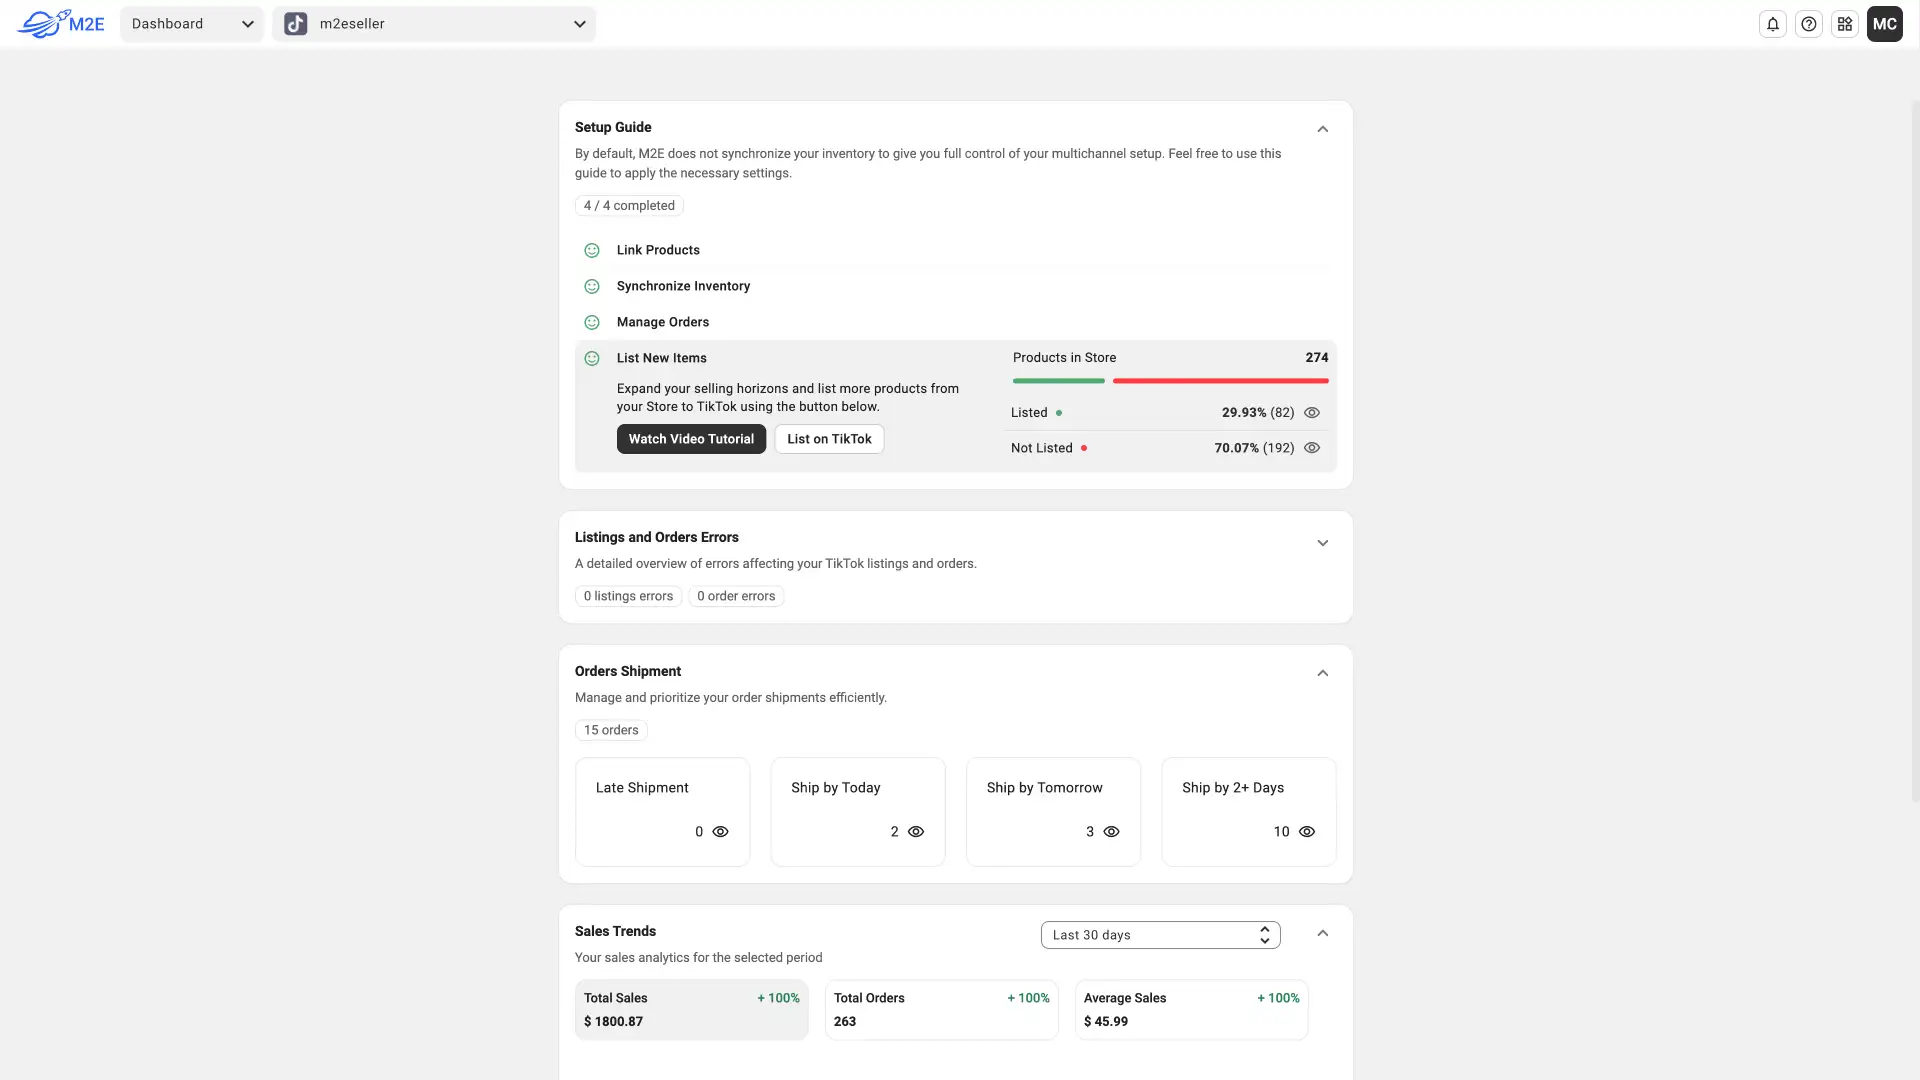Select the Average Sales metric tab
1920x1080 pixels.
tap(1191, 1010)
